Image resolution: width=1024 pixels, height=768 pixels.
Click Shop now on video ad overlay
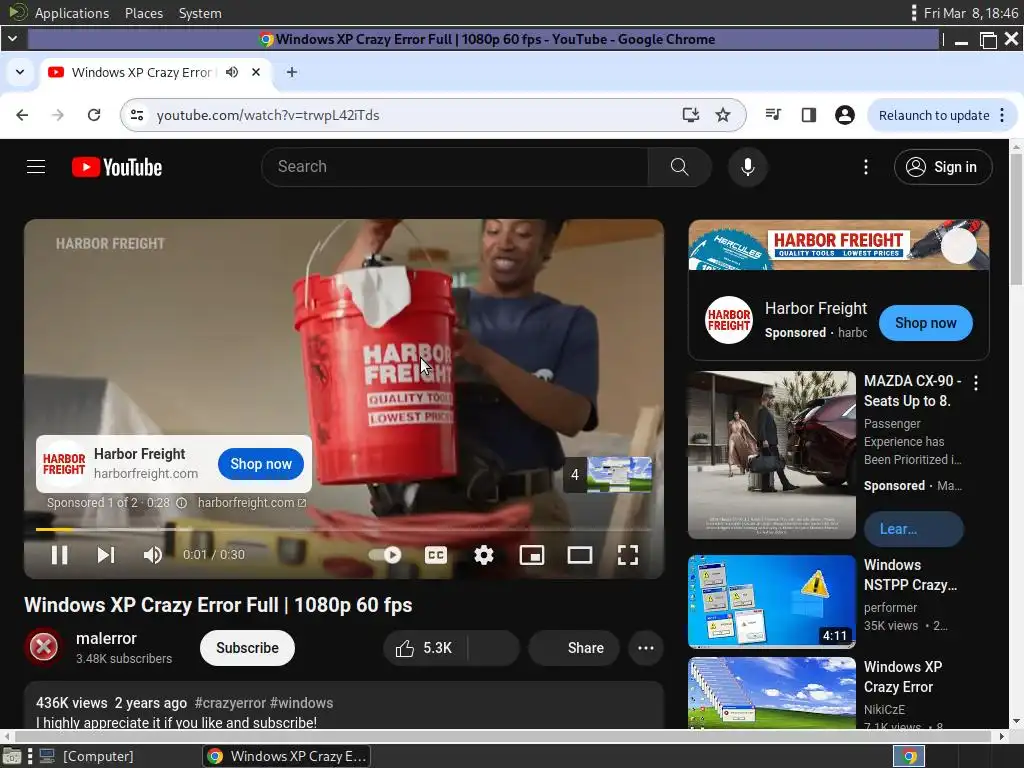pyautogui.click(x=261, y=464)
